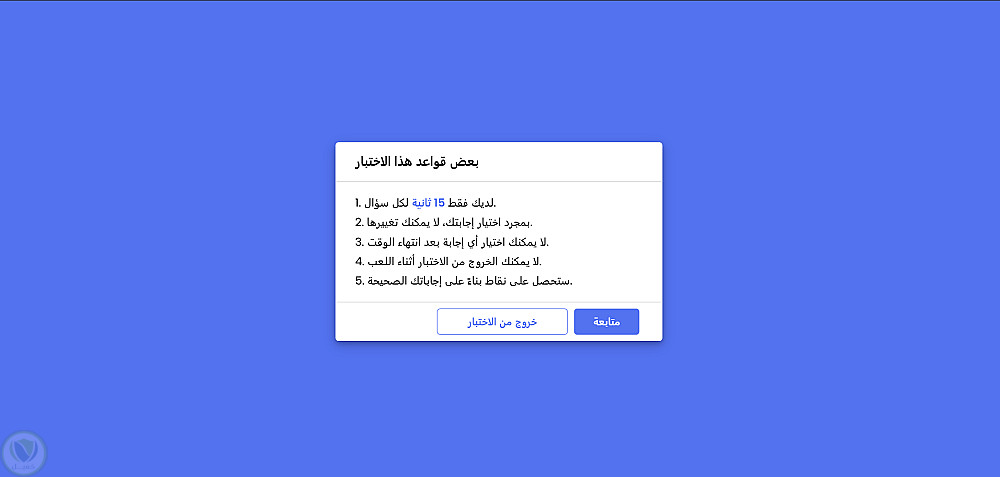Click the number 2 beside the second rule

(358, 222)
